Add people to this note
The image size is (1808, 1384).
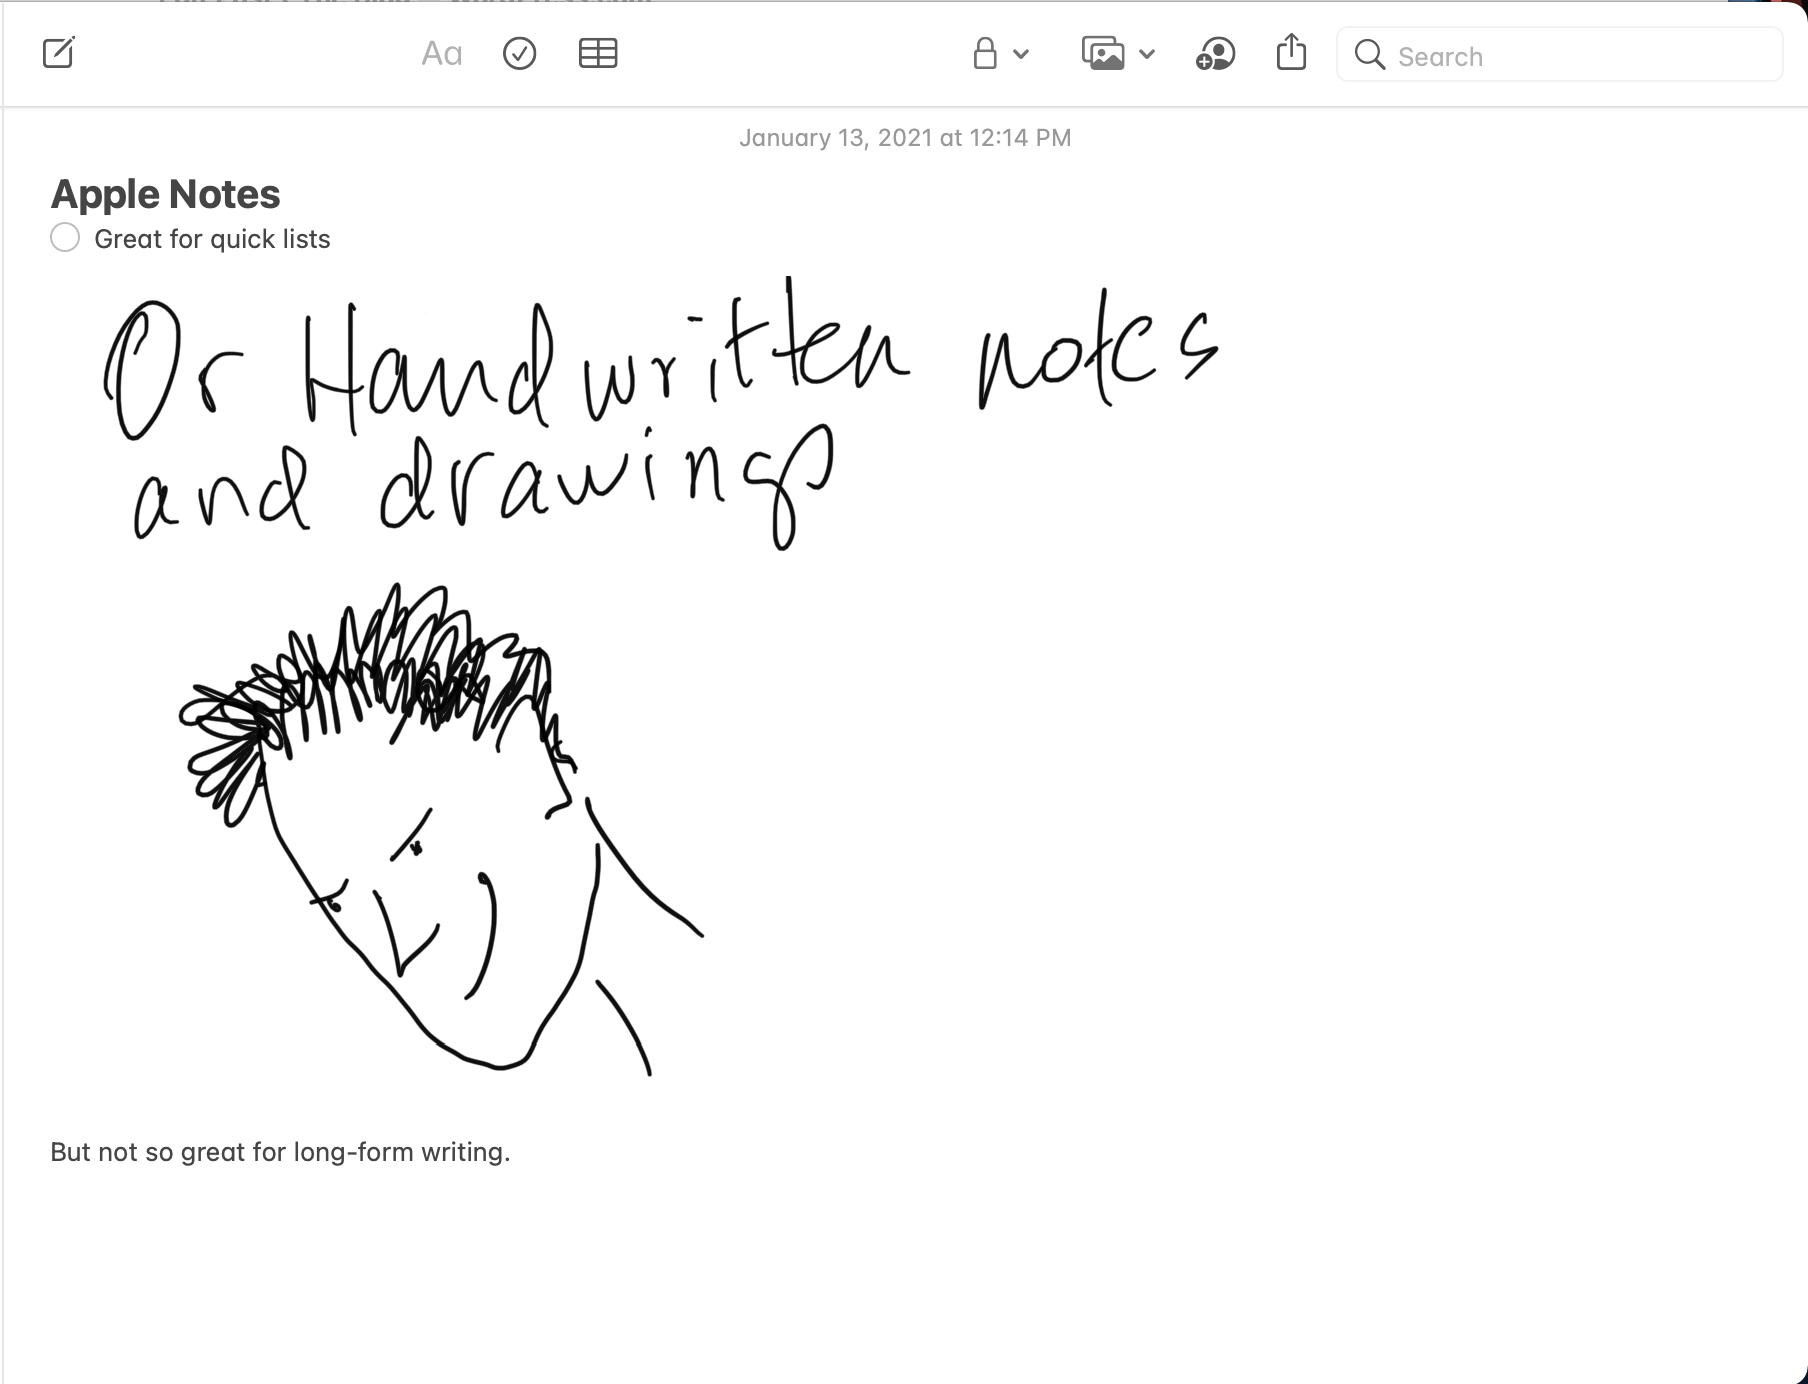point(1215,54)
